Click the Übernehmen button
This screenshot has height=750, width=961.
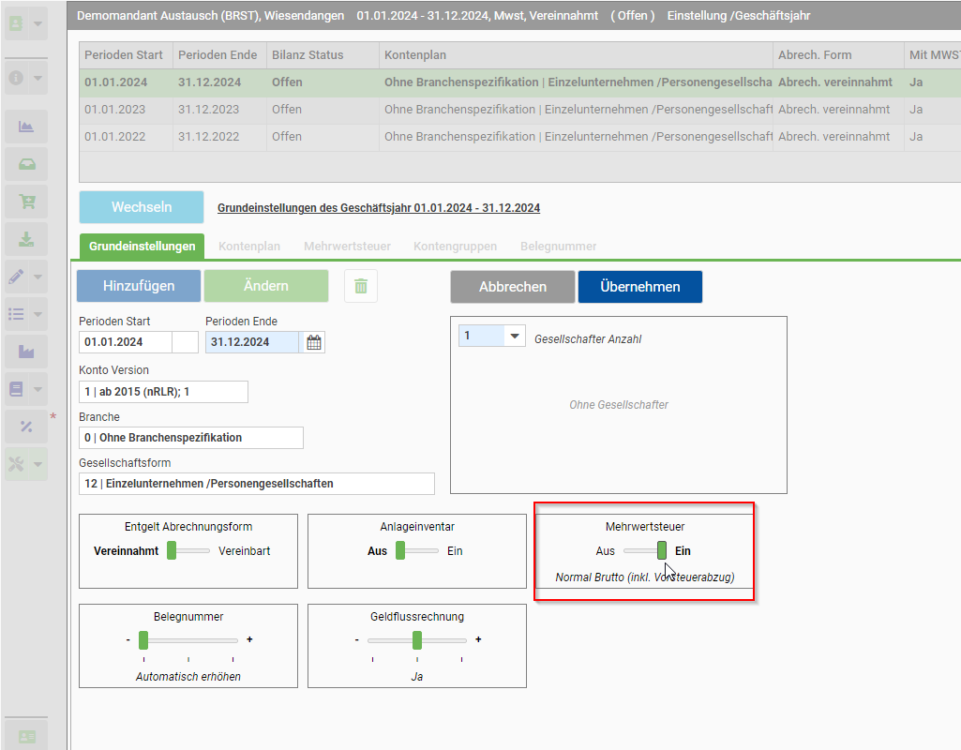coord(640,287)
